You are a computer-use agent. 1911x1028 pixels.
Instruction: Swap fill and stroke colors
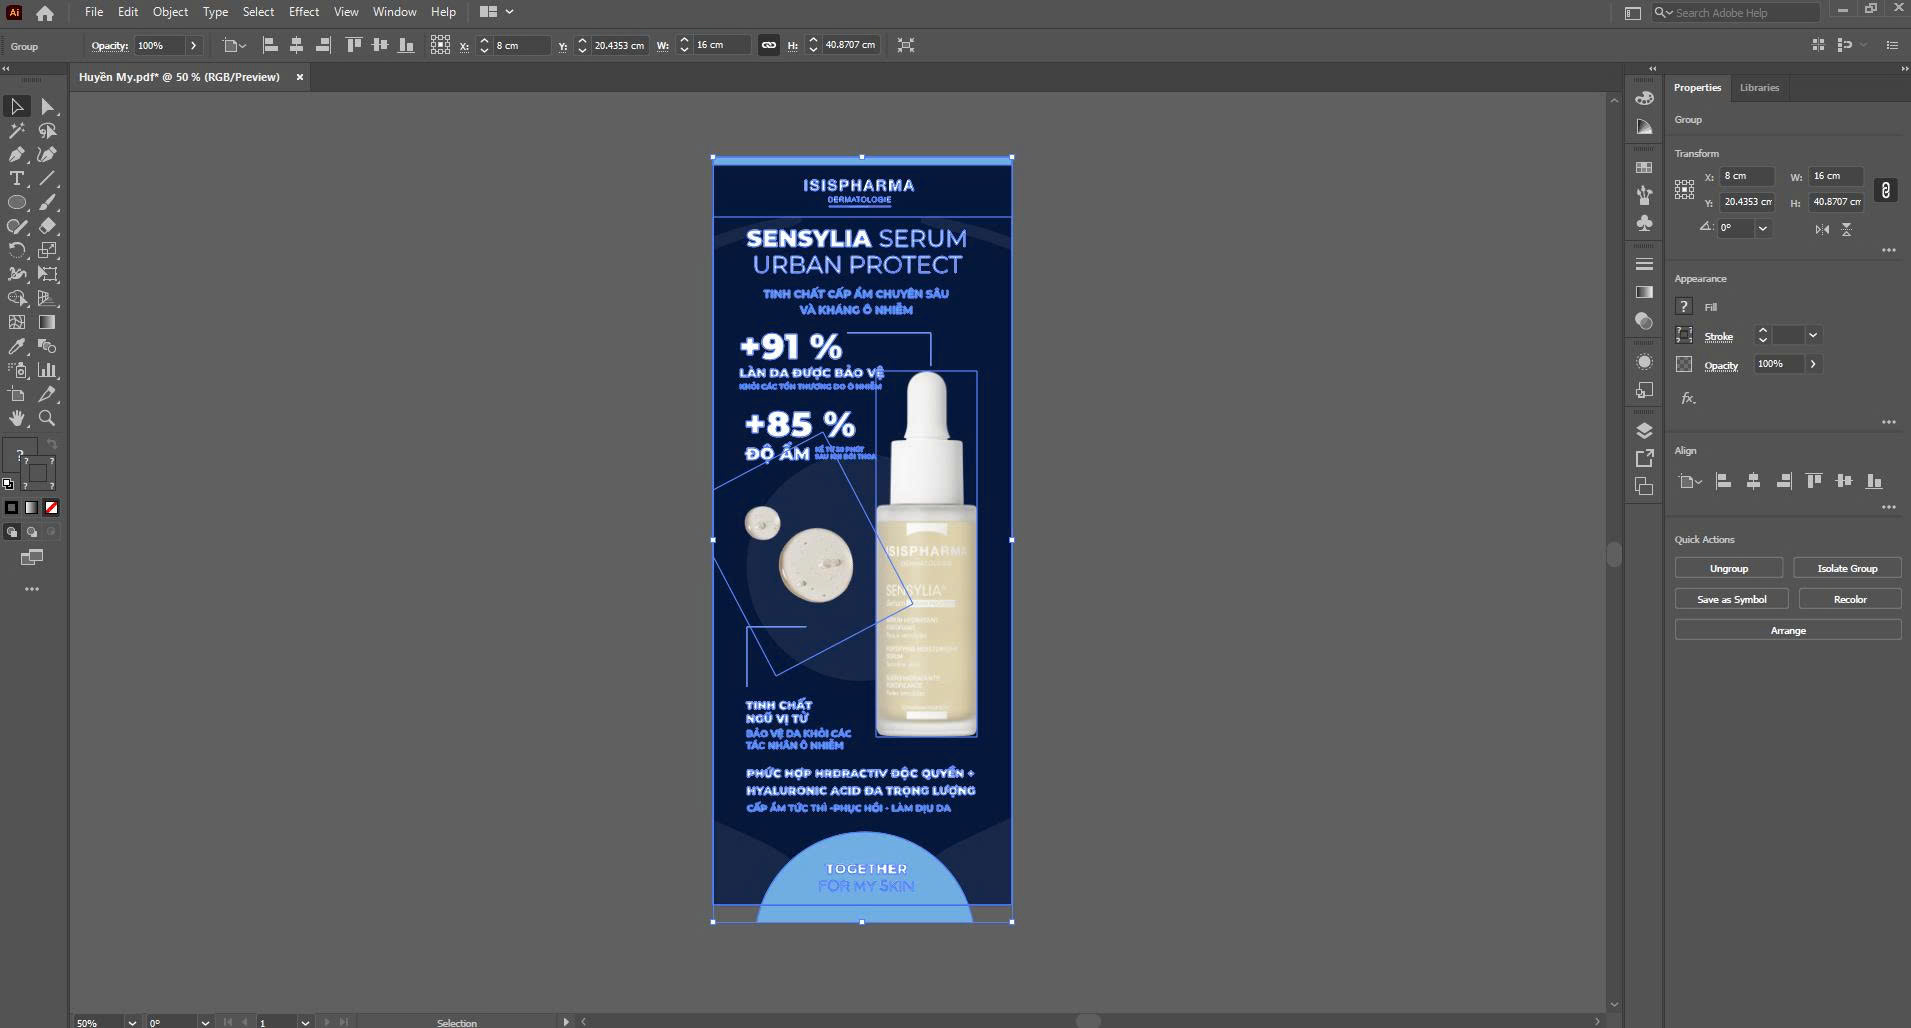[x=52, y=444]
